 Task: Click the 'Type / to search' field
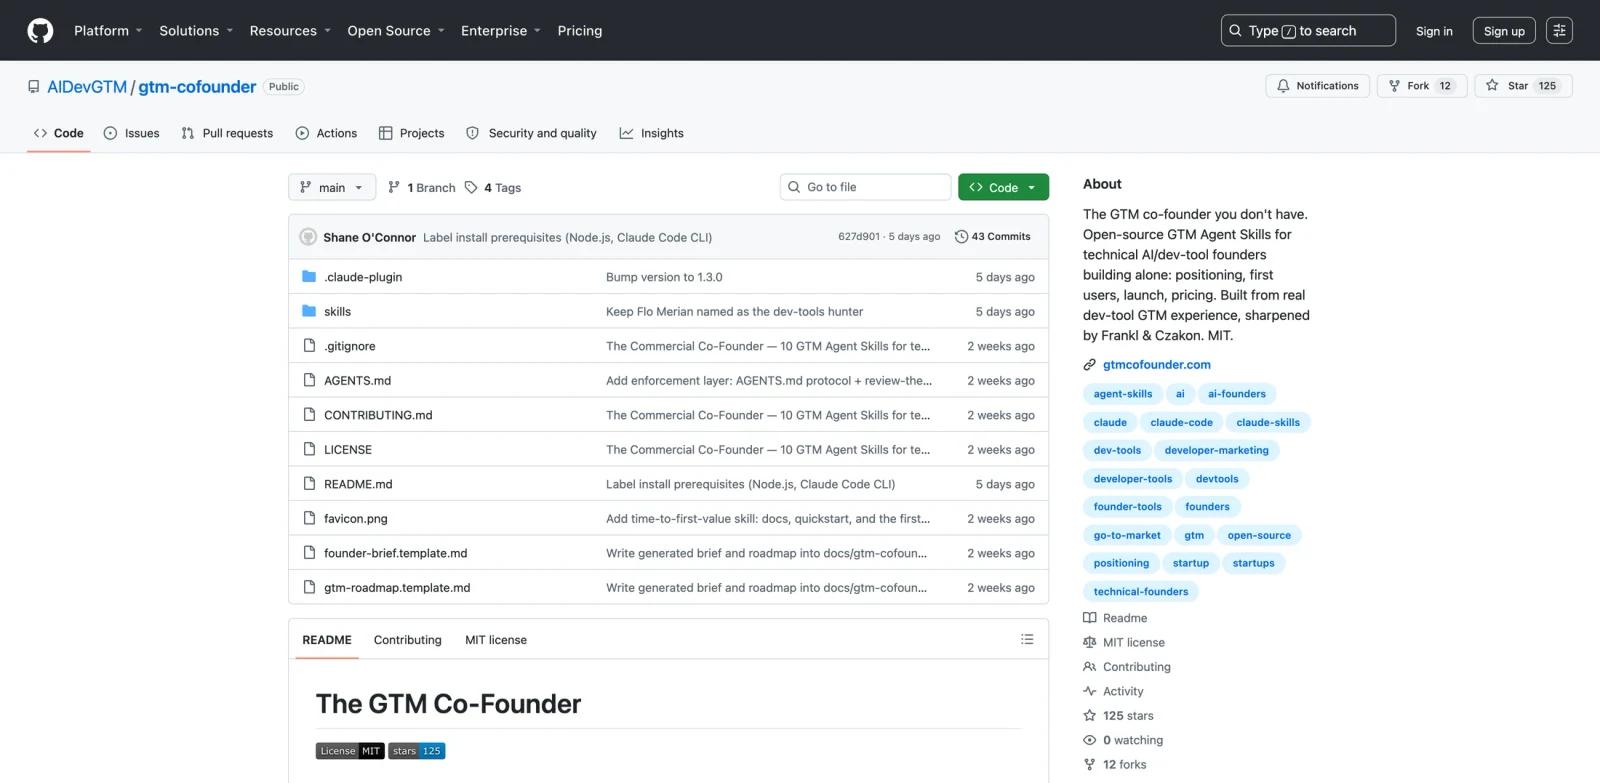click(x=1308, y=31)
